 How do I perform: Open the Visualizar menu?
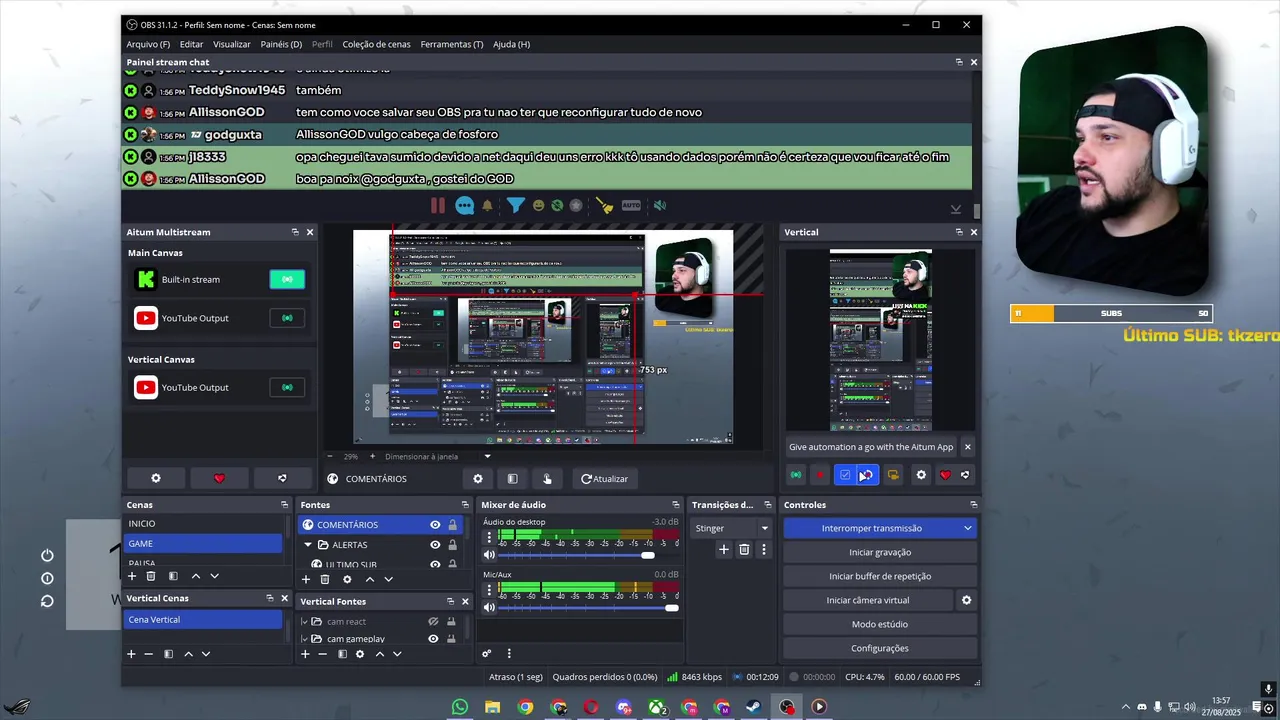click(232, 44)
